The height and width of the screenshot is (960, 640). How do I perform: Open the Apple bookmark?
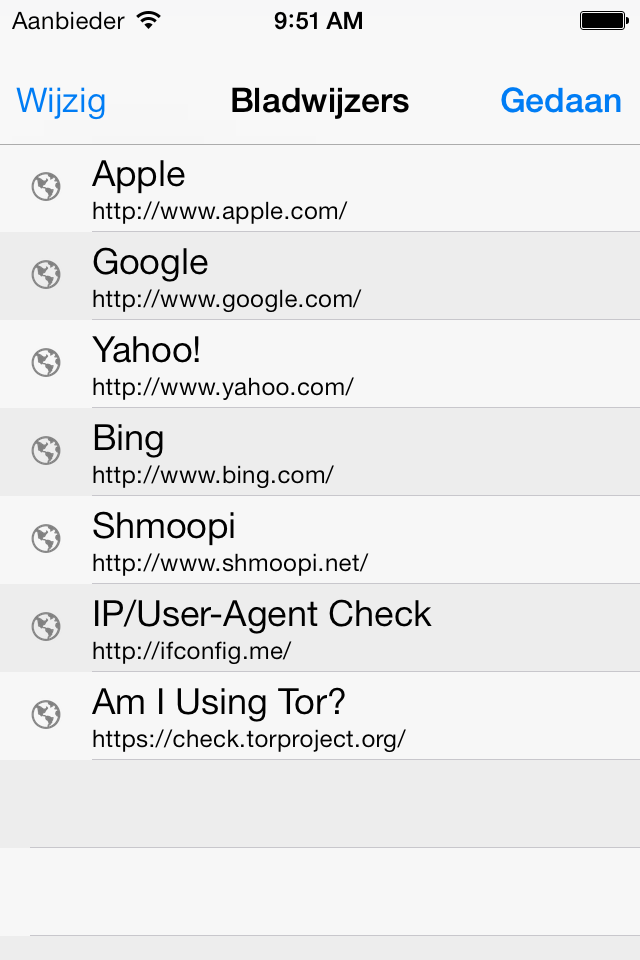coord(320,189)
